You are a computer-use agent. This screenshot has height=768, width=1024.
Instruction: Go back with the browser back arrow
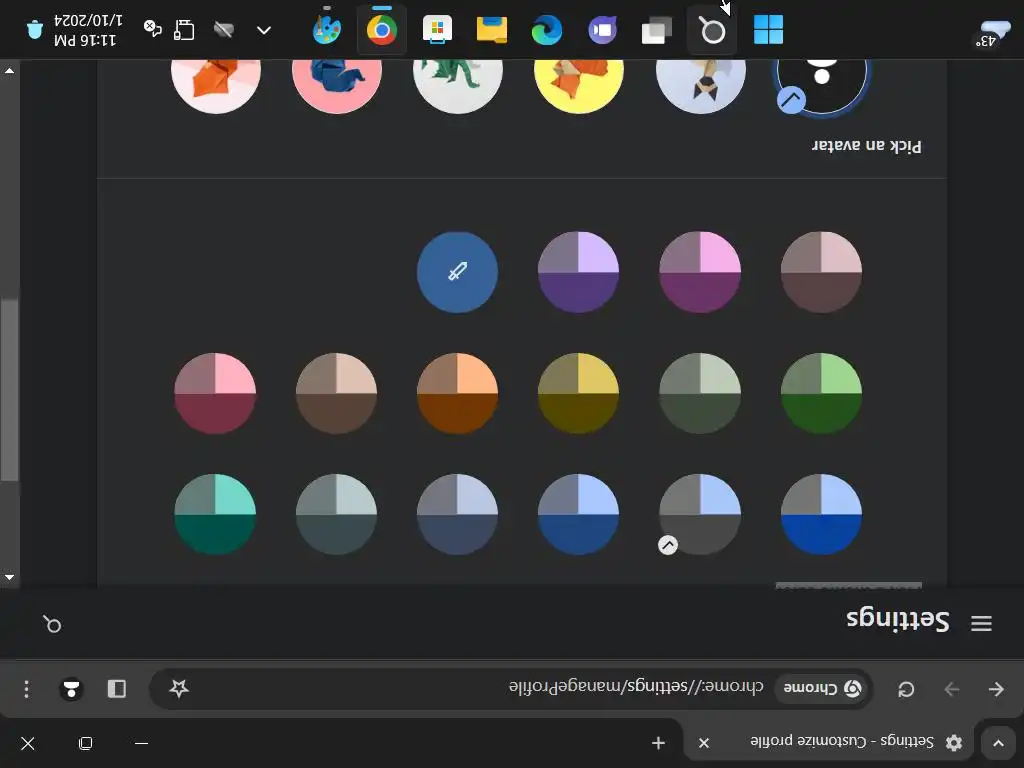tap(996, 689)
